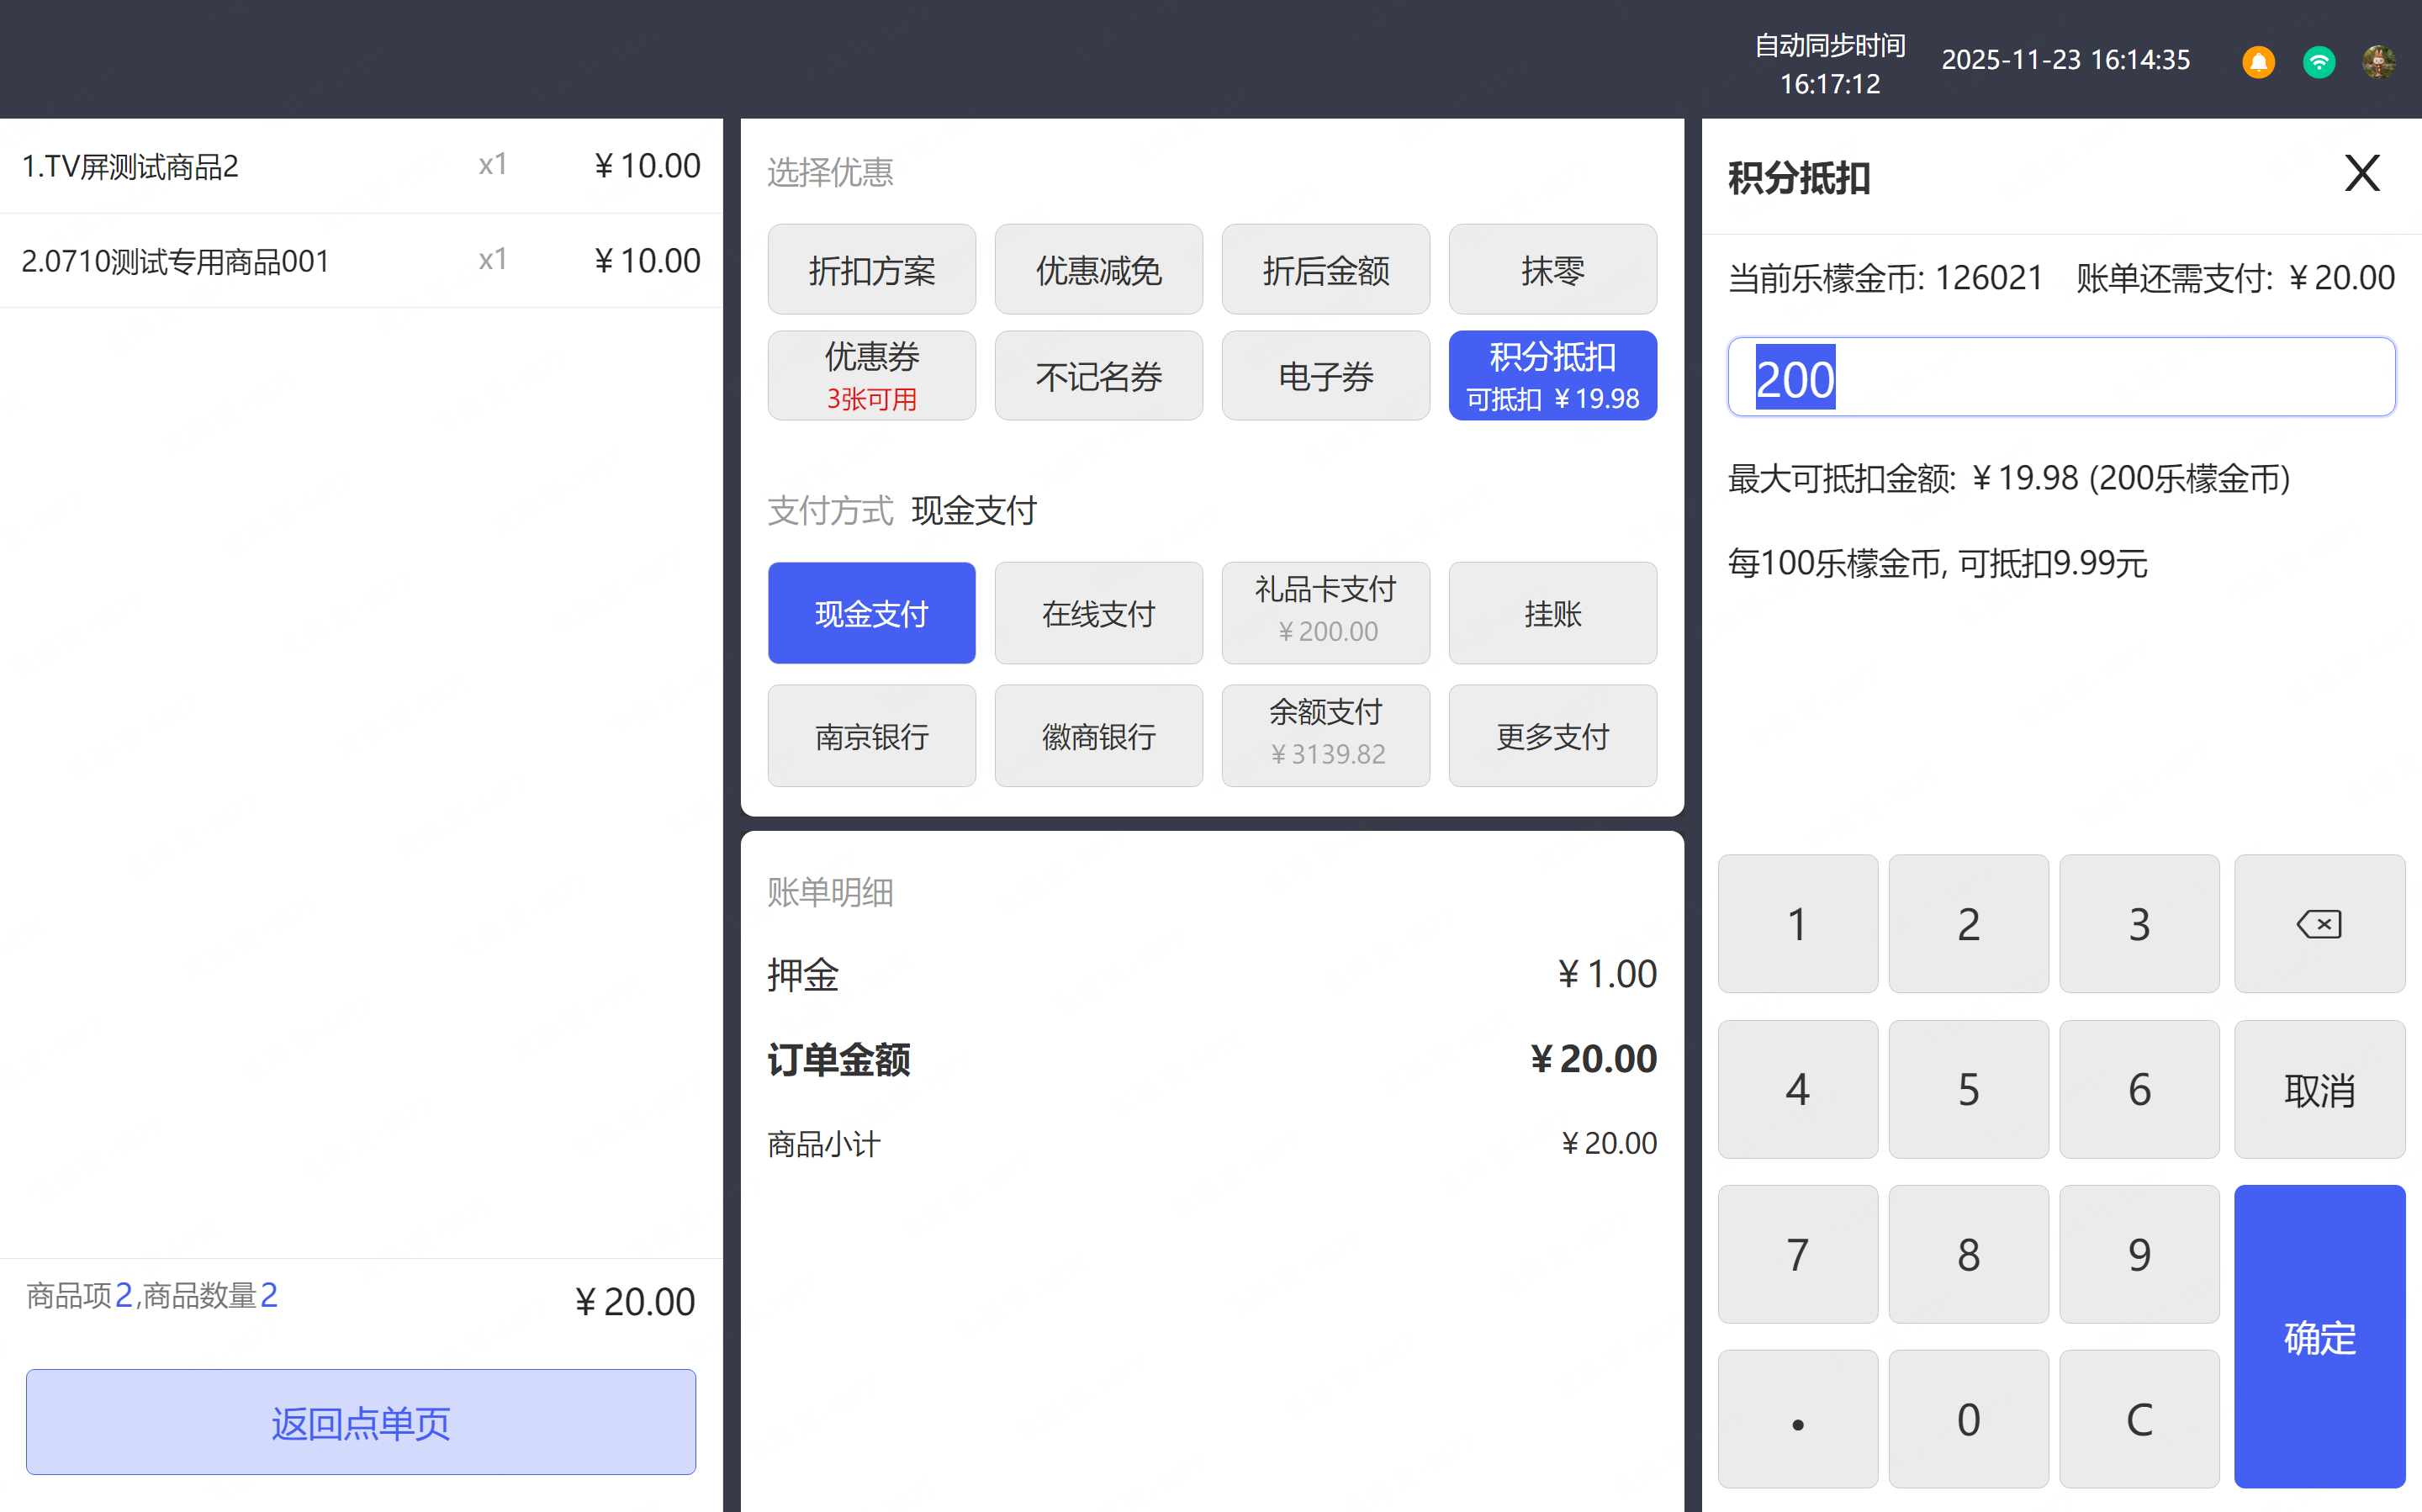2422x1512 pixels.
Task: Open 优惠券 with 3张可用
Action: [871, 375]
